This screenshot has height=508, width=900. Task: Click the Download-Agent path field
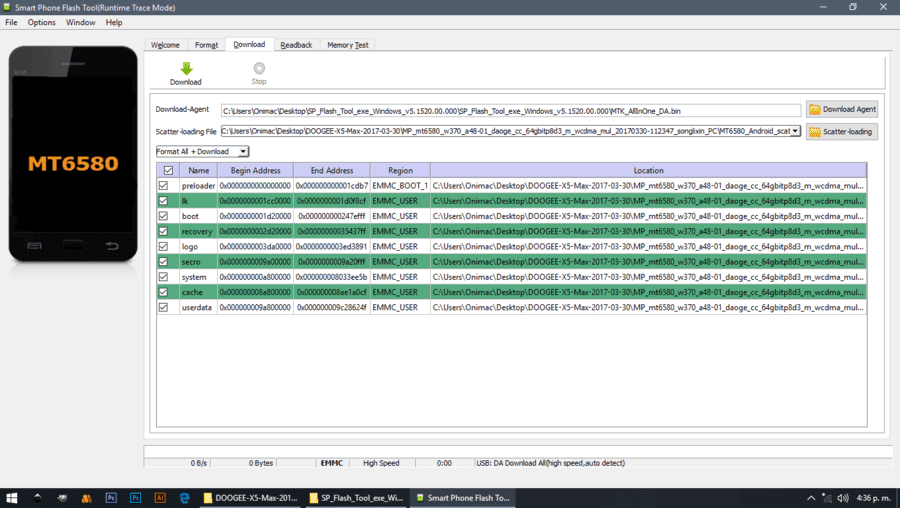tap(510, 111)
